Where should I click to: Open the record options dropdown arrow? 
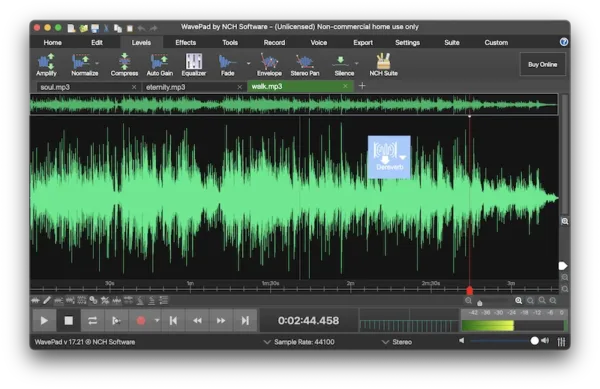pos(157,320)
